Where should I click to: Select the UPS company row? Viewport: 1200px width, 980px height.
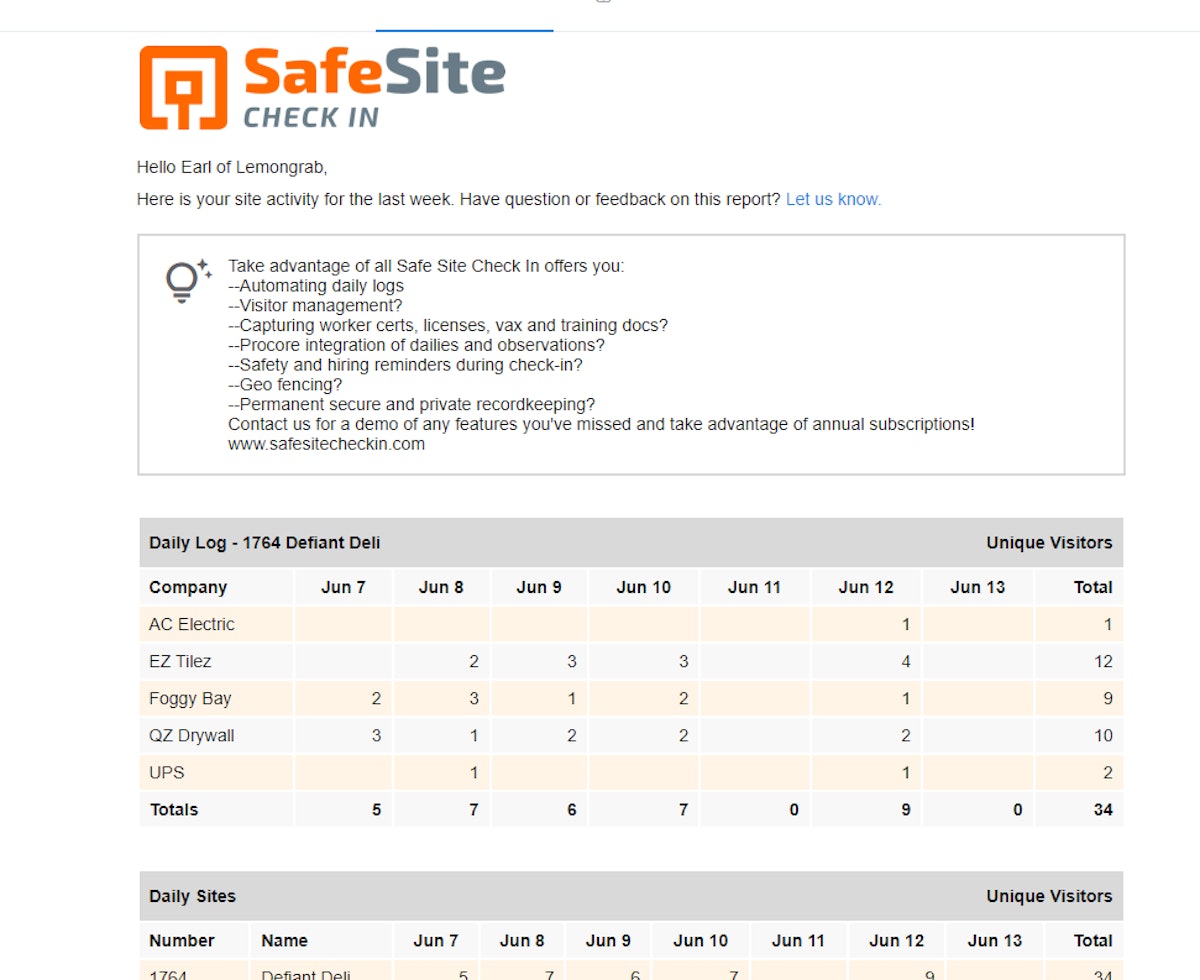[x=166, y=772]
